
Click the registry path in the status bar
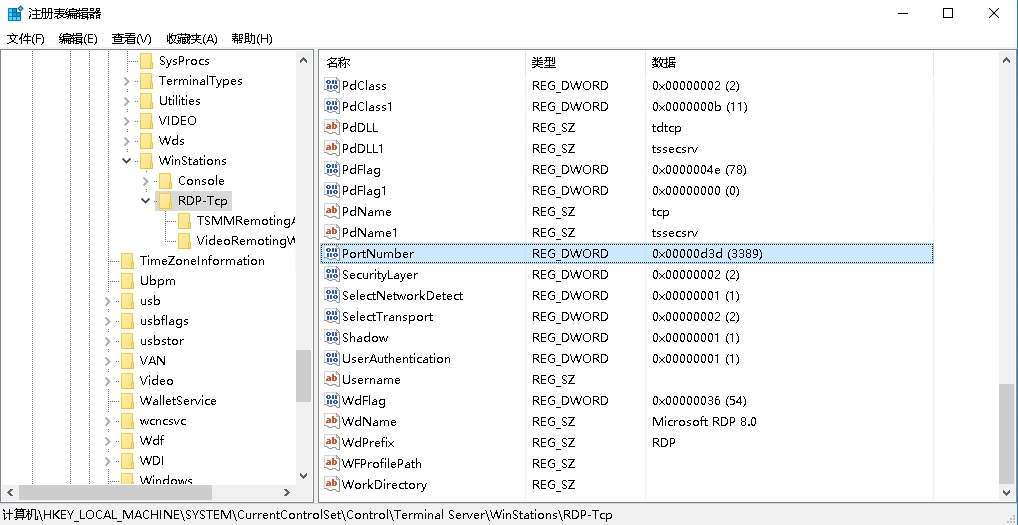306,515
